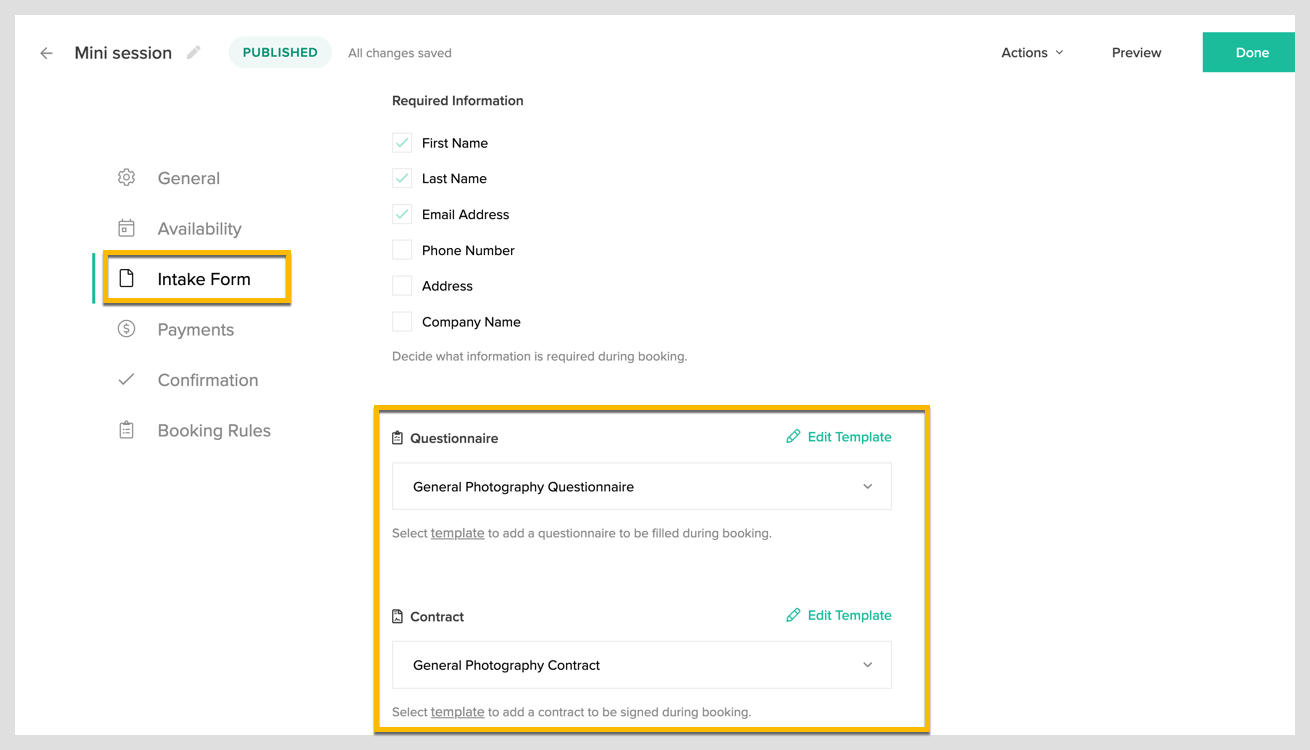The image size is (1310, 750).
Task: Click the Required Information heading
Action: (x=458, y=101)
